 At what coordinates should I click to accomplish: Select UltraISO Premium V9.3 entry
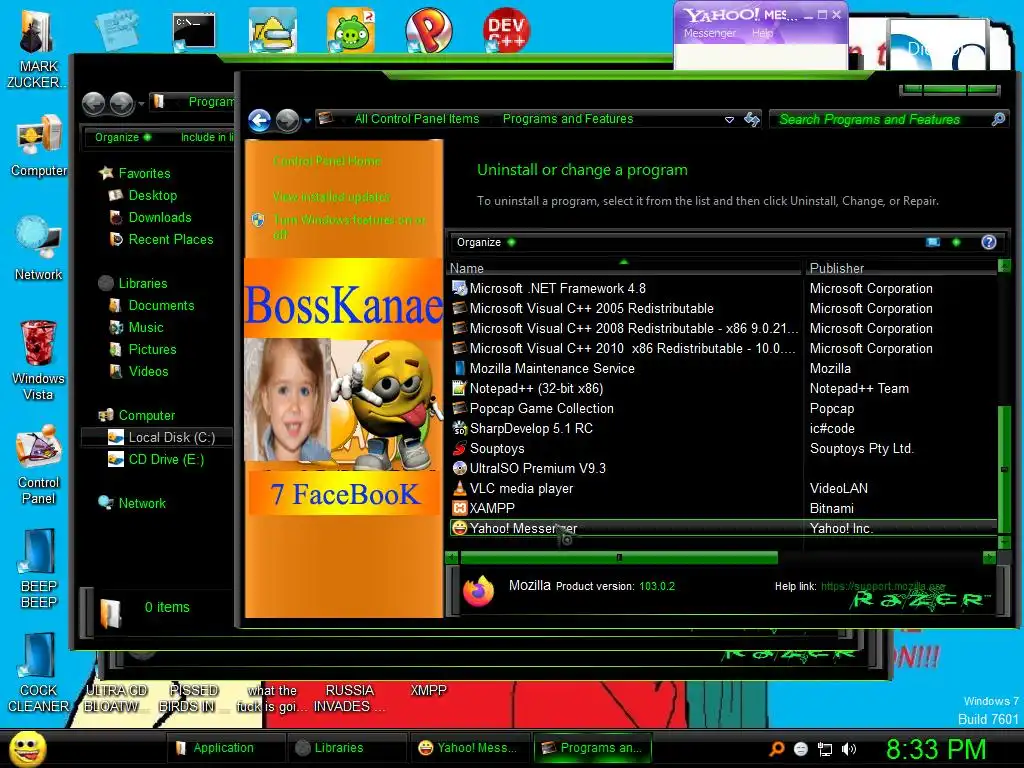coord(723,468)
